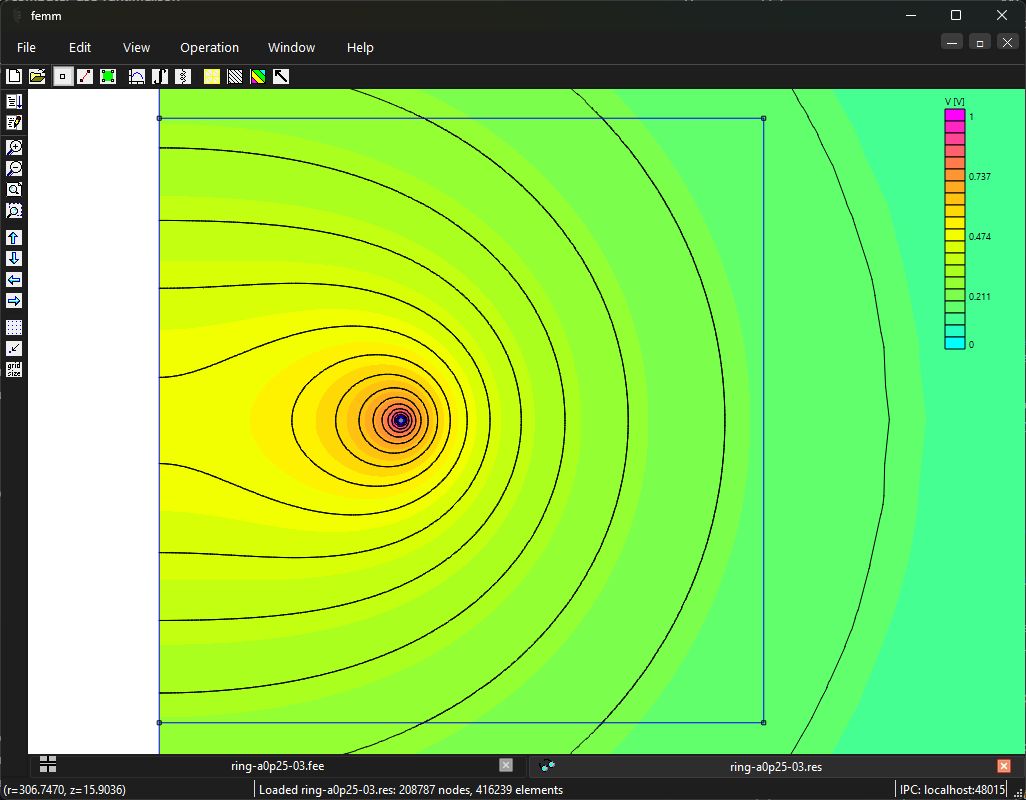This screenshot has height=800, width=1026.
Task: Toggle the yellow mesh display icon
Action: tap(212, 77)
